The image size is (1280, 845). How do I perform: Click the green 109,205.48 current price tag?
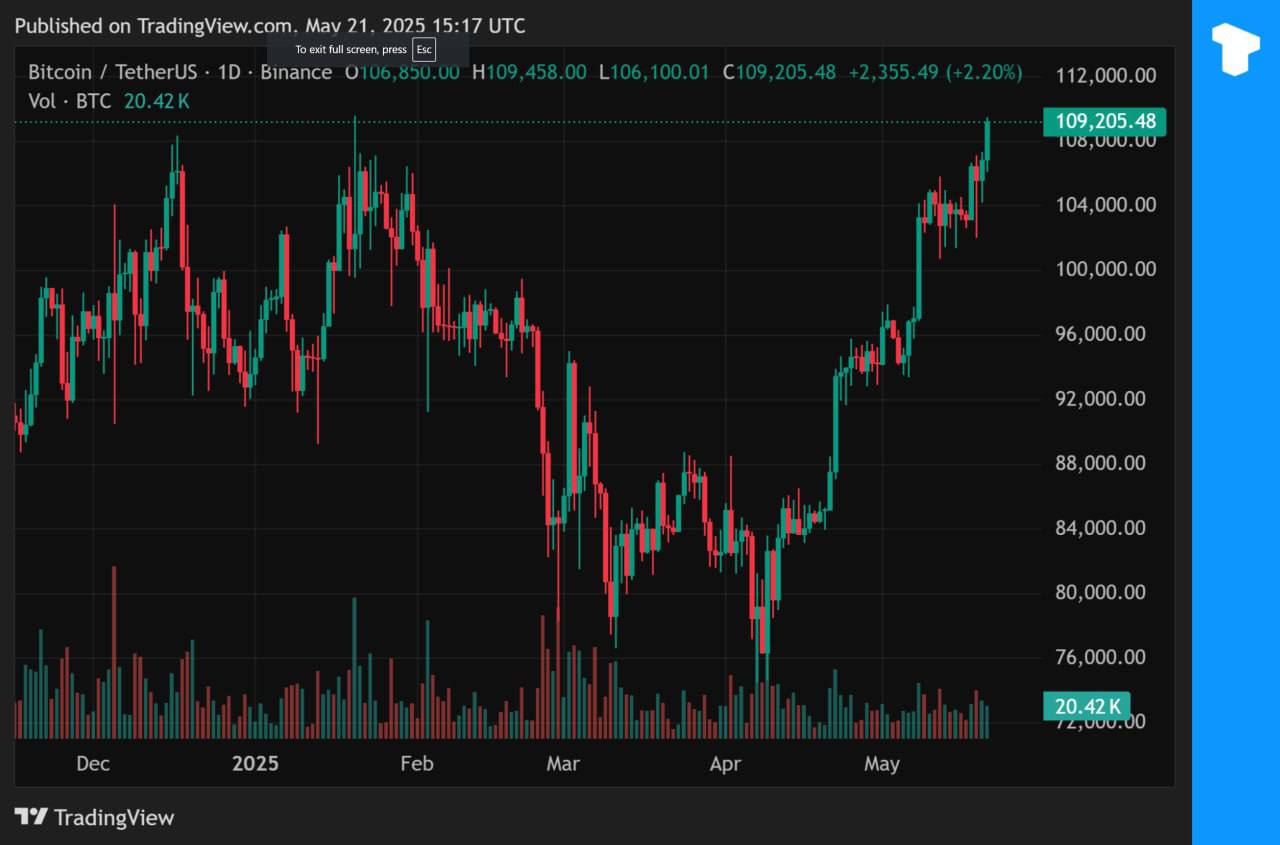1104,122
